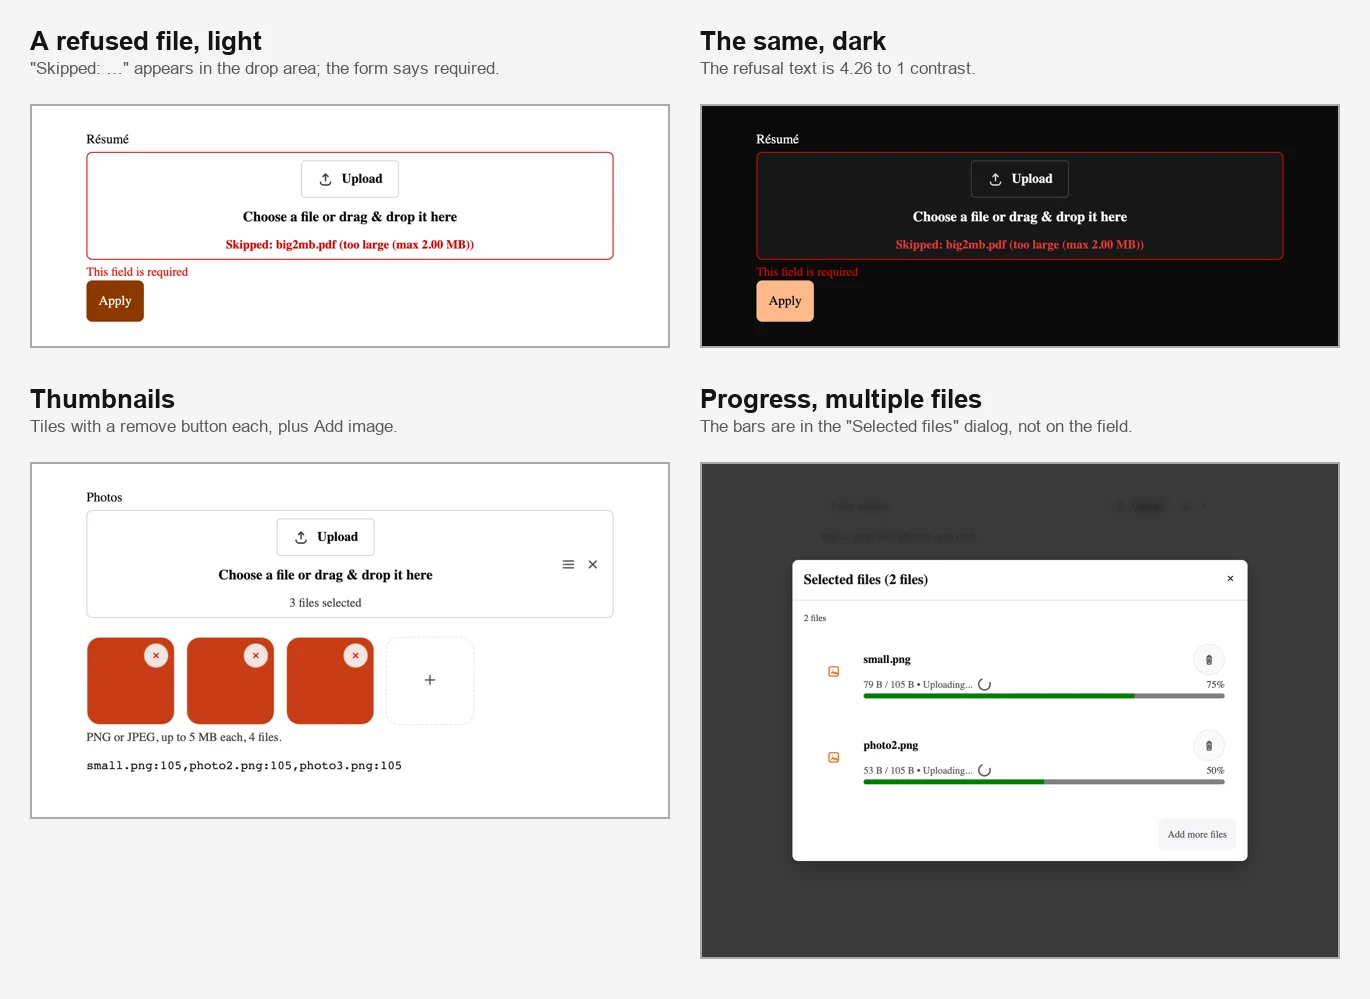Click the "50%" progress value

point(1215,771)
